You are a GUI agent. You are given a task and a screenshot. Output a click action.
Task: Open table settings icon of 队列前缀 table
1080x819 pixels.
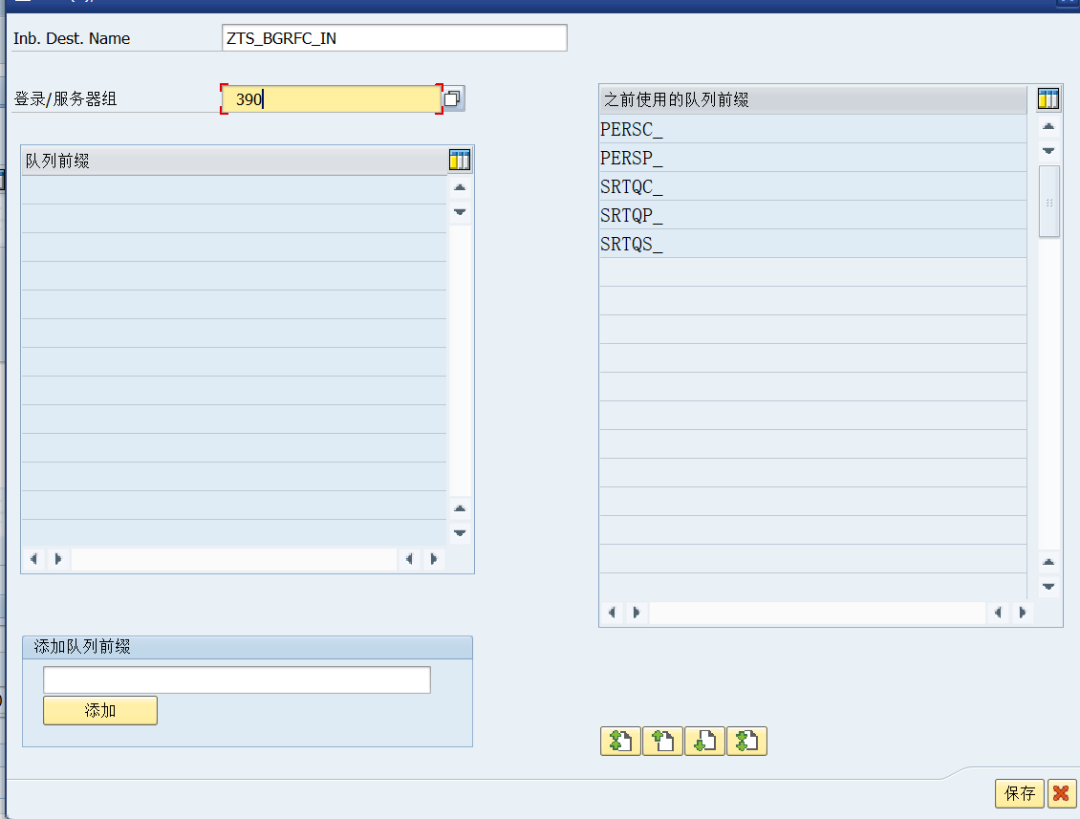point(459,160)
